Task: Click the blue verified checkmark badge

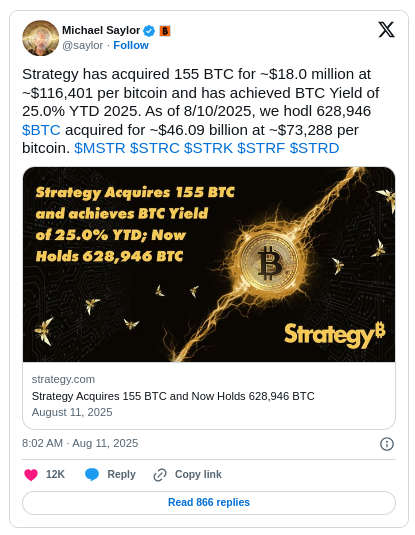Action: [x=149, y=31]
